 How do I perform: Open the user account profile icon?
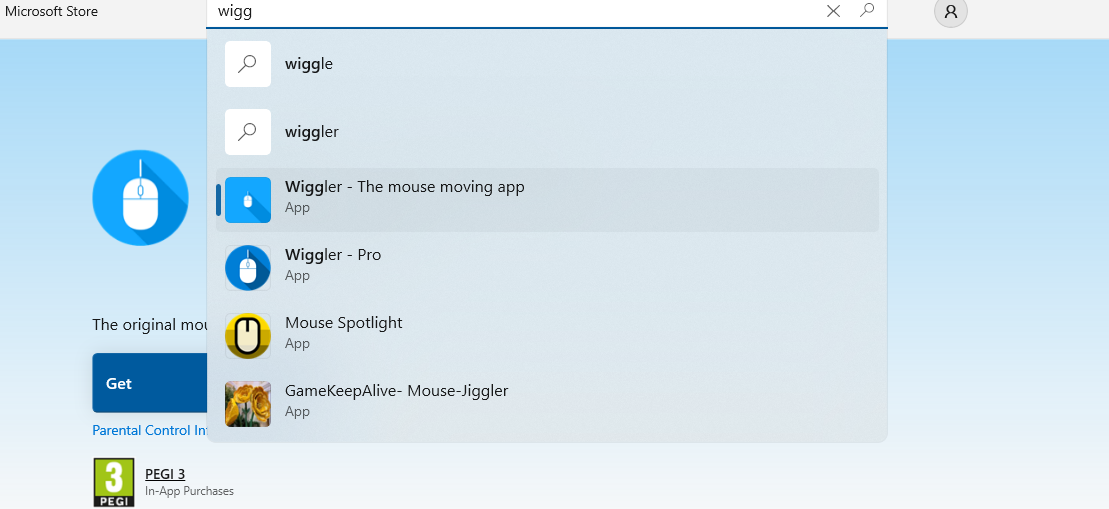951,12
